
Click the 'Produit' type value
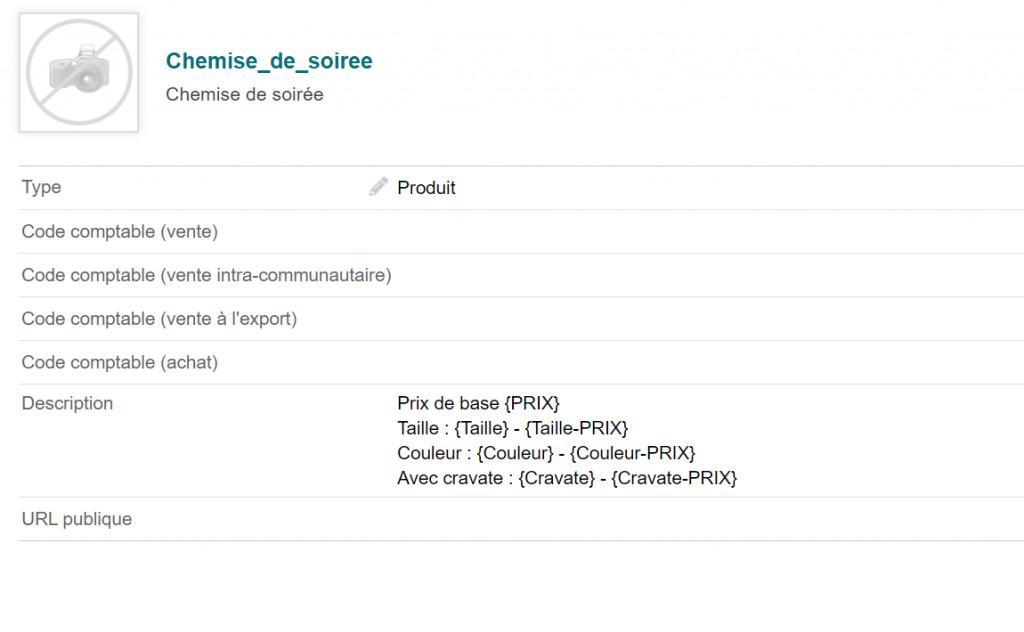[x=426, y=188]
